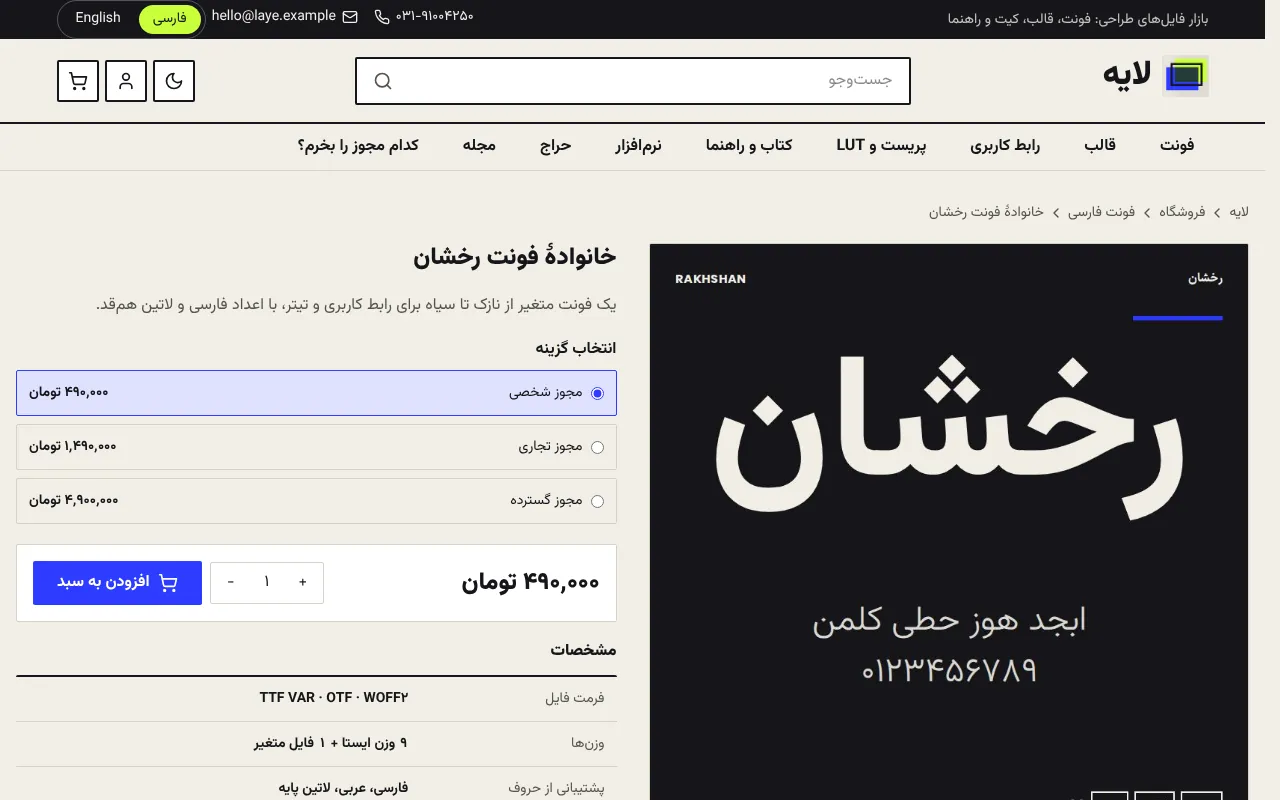Click the phone number ۰۳۱-۹۱۰۰۴۲۵۰
The image size is (1280, 800).
click(435, 17)
